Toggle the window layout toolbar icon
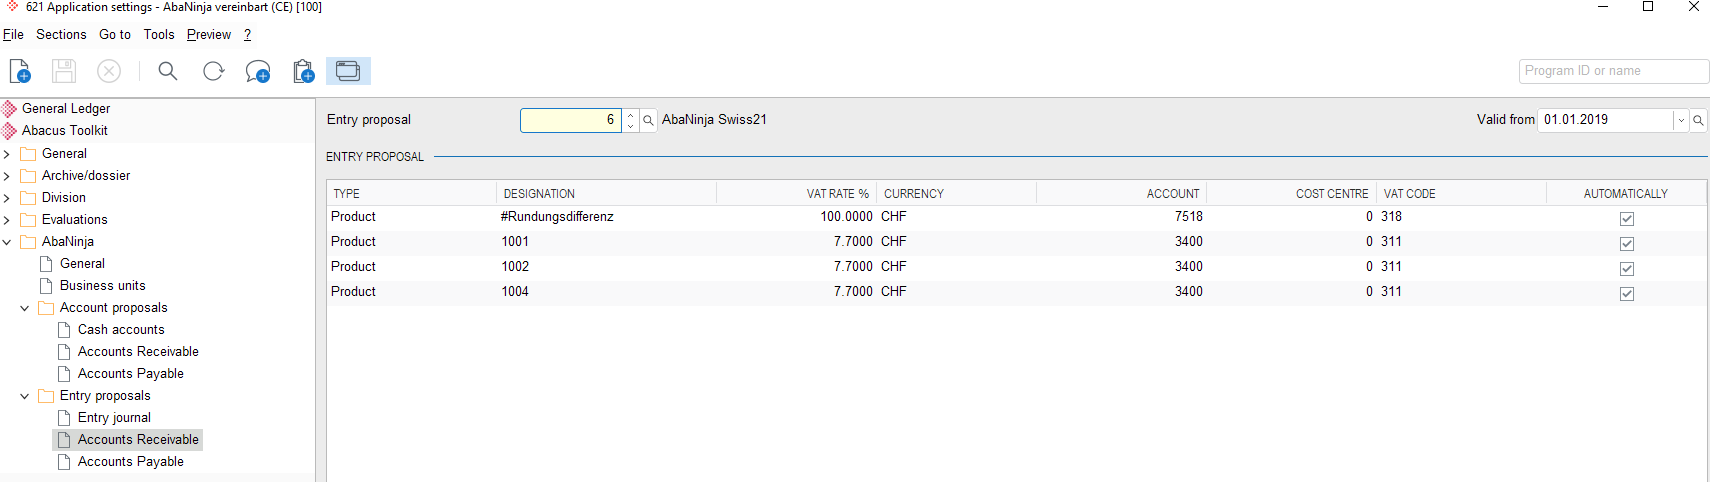This screenshot has width=1710, height=482. [x=348, y=71]
